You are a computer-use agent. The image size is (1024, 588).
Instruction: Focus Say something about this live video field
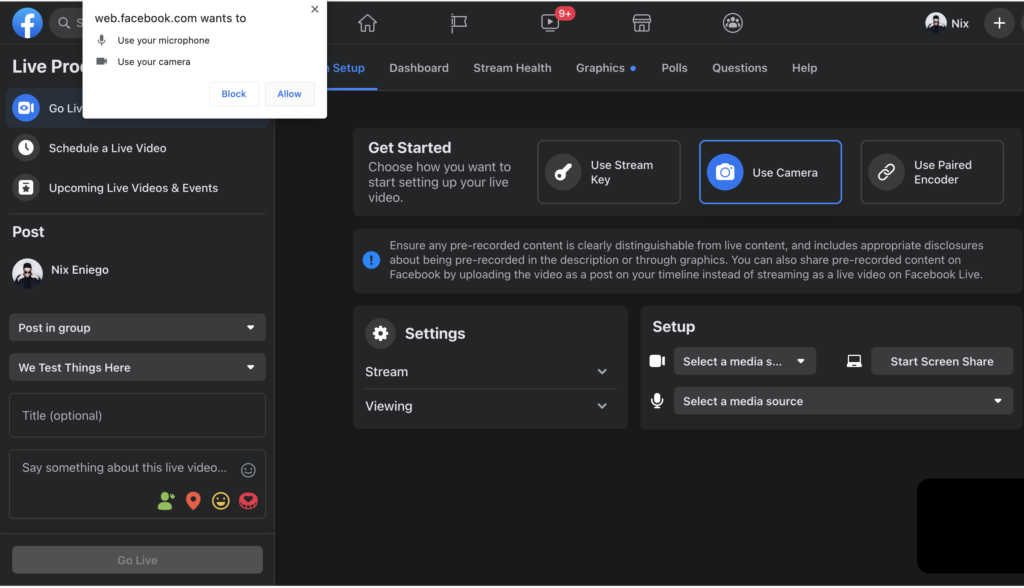pyautogui.click(x=124, y=468)
